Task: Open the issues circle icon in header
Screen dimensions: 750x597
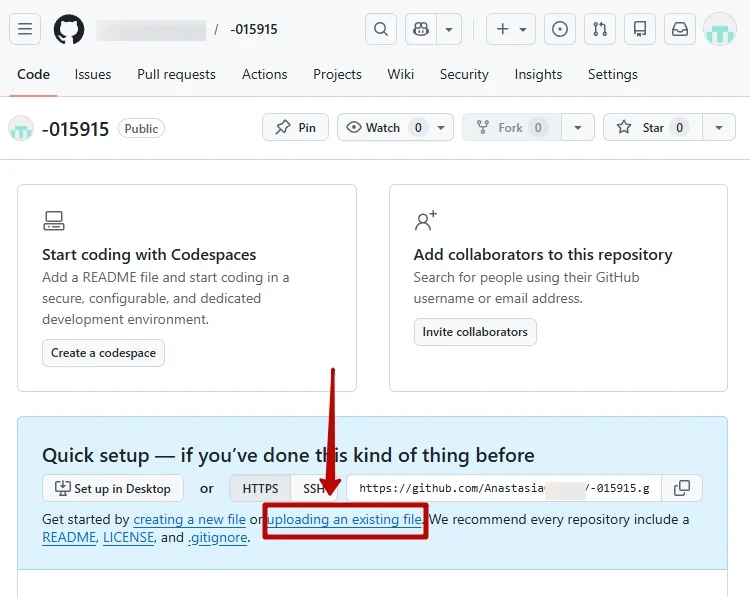Action: (x=560, y=29)
